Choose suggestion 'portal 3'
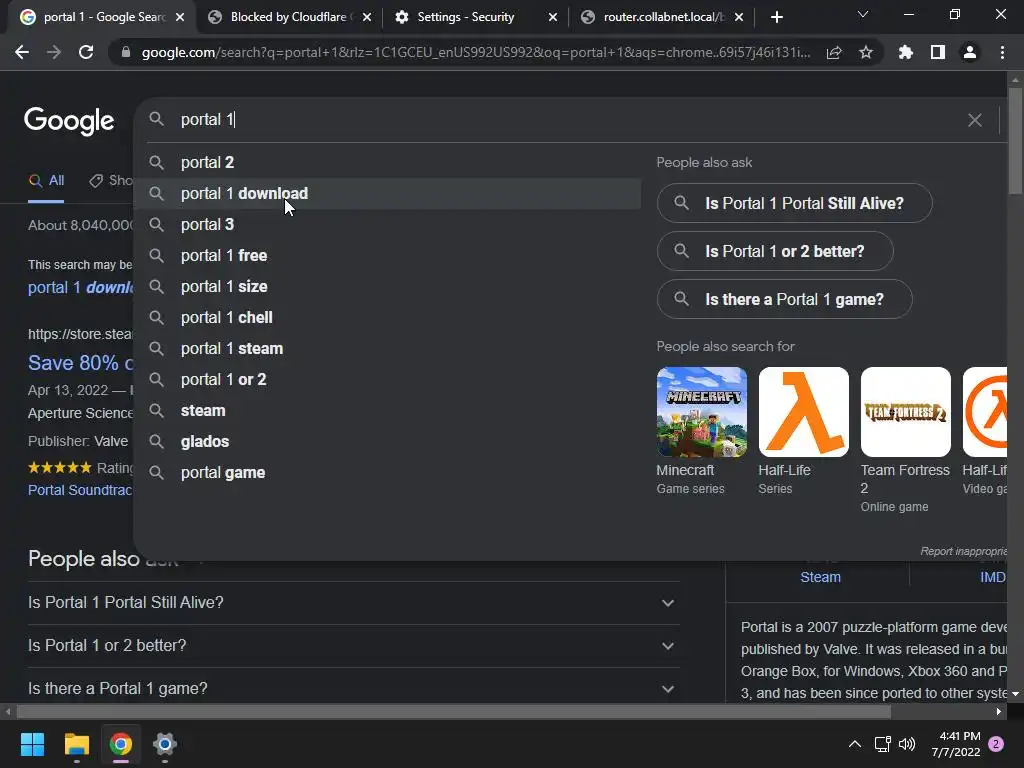Image resolution: width=1024 pixels, height=768 pixels. [x=387, y=224]
